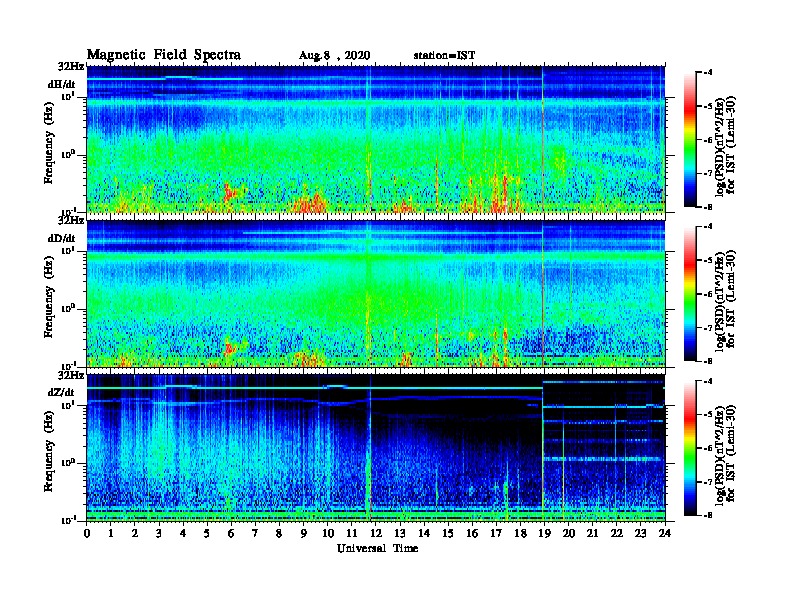Click the log(PSD) legend title of the dH/dt color bar
792x612 pixels.
point(725,145)
